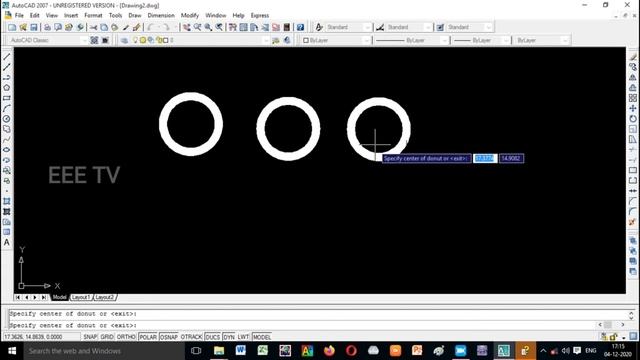Save the drawing using toolbar icon
The height and width of the screenshot is (360, 640).
tap(34, 27)
